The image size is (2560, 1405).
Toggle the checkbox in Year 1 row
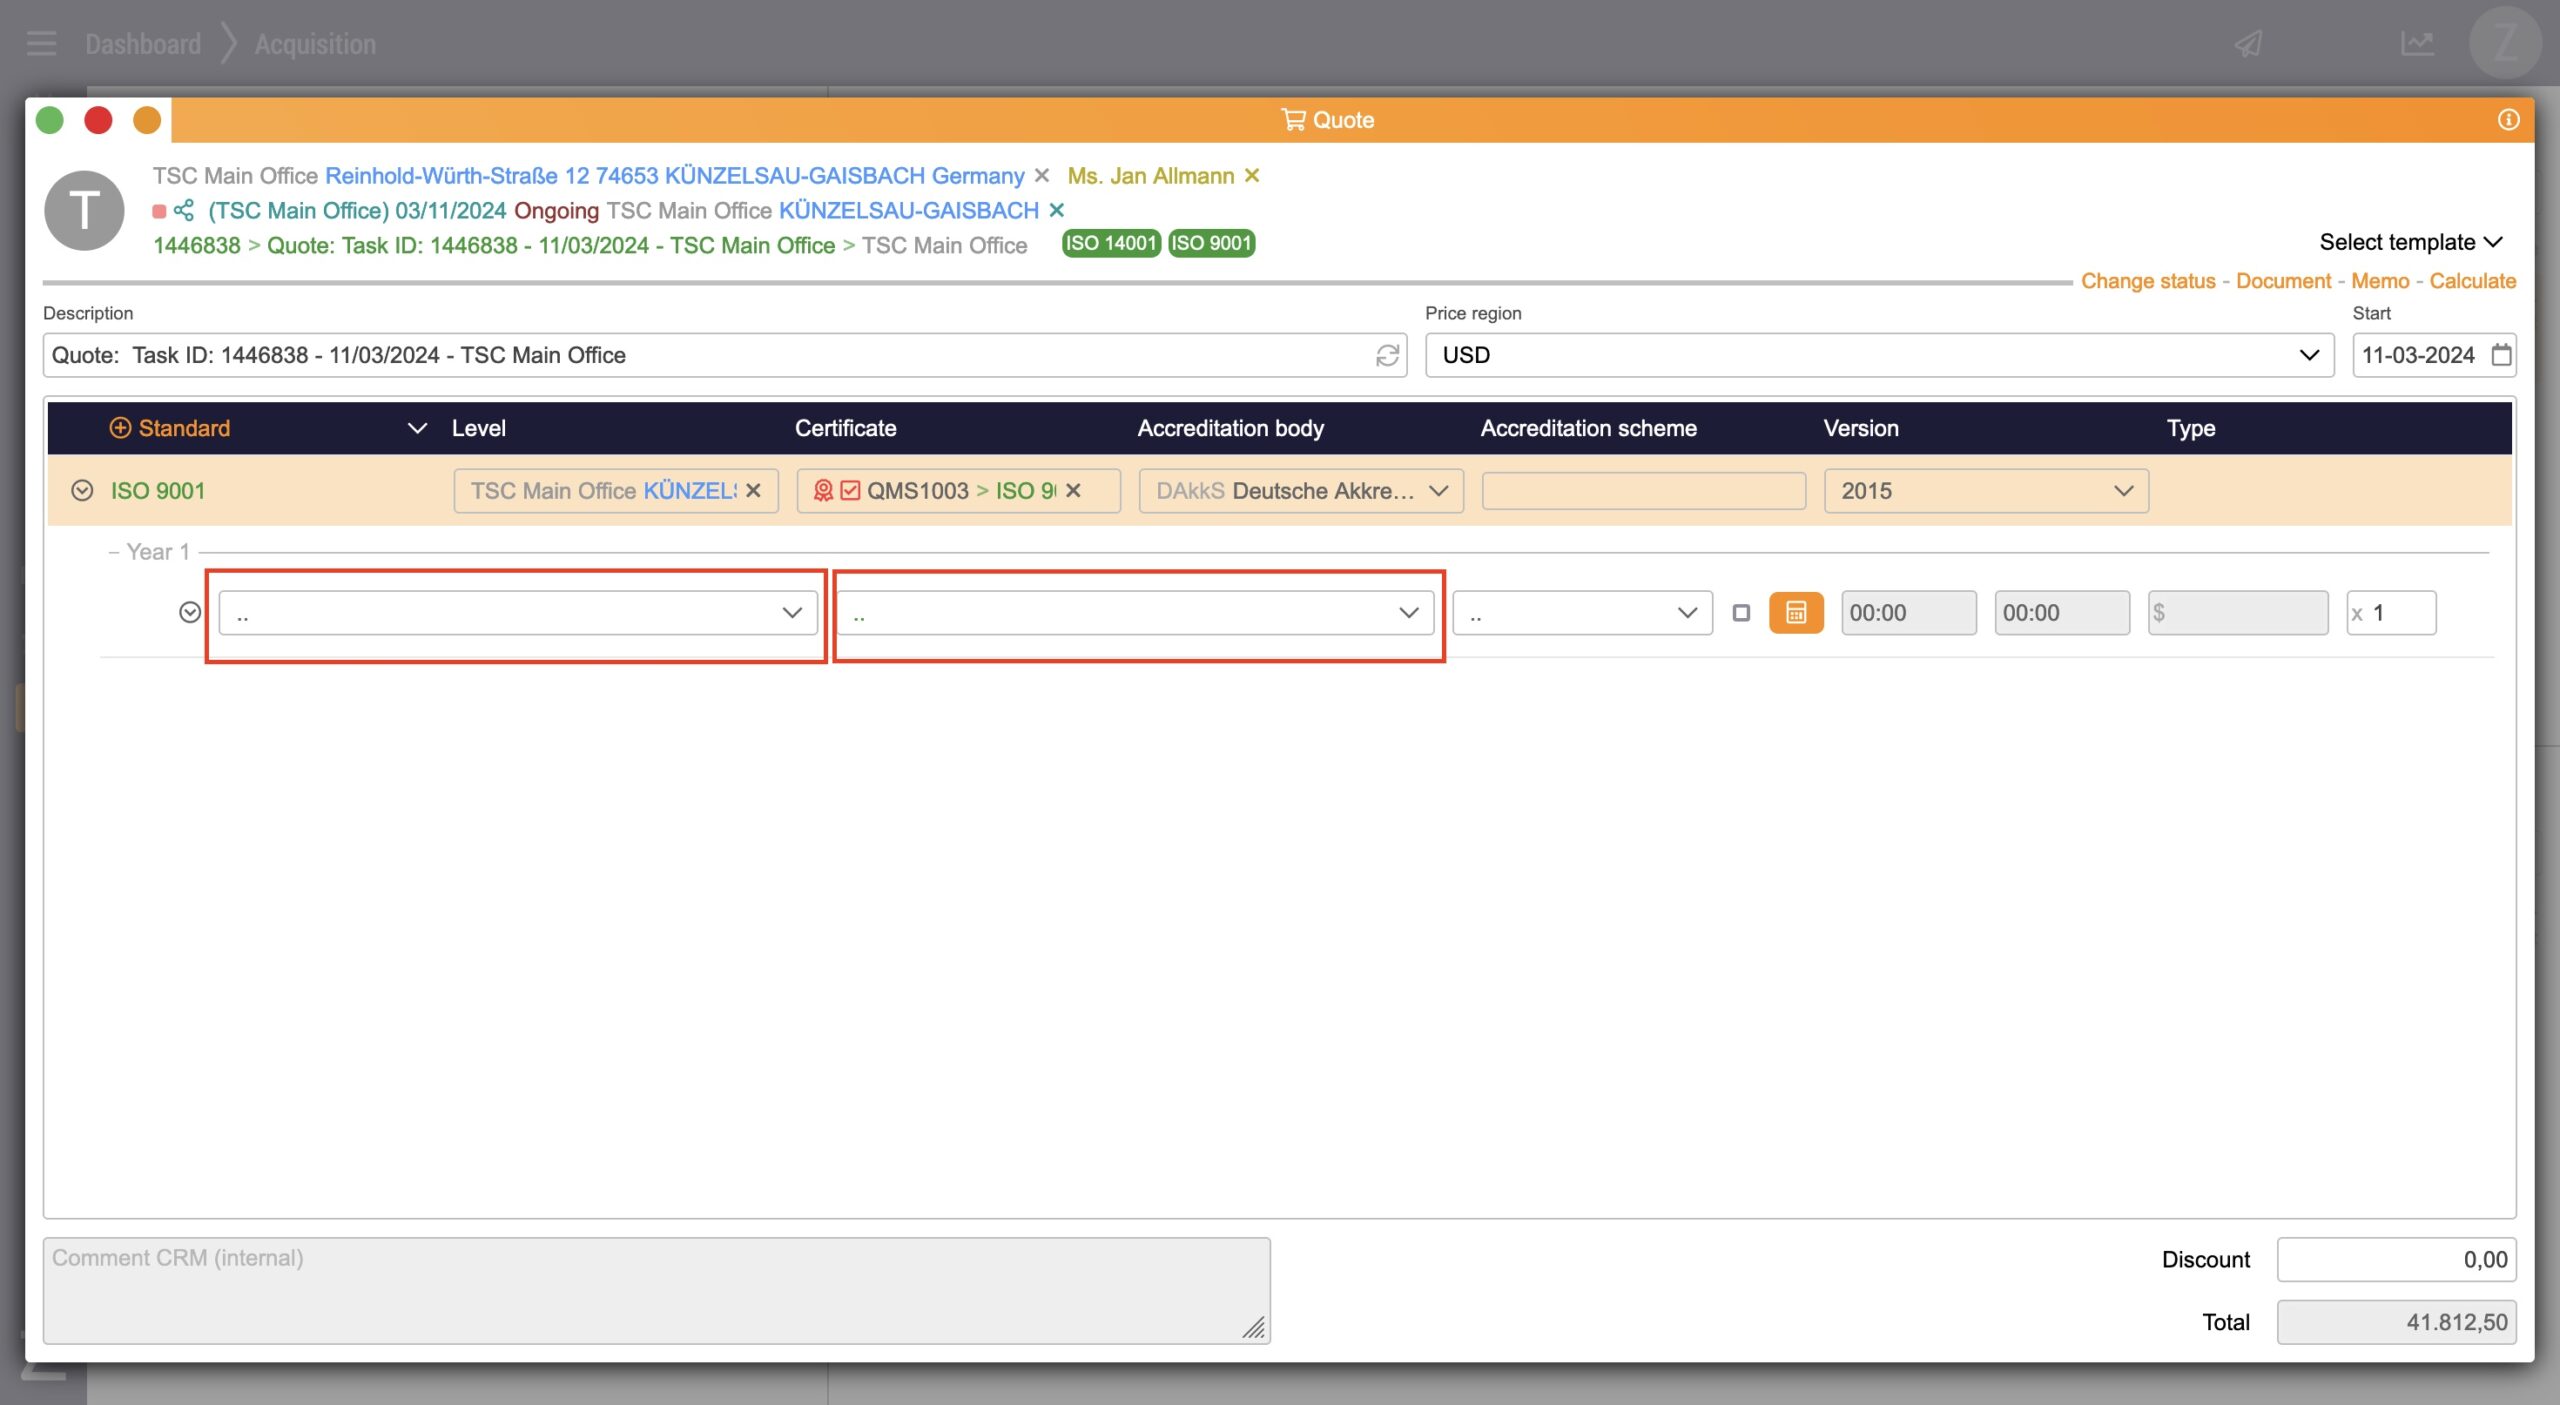pos(1741,613)
